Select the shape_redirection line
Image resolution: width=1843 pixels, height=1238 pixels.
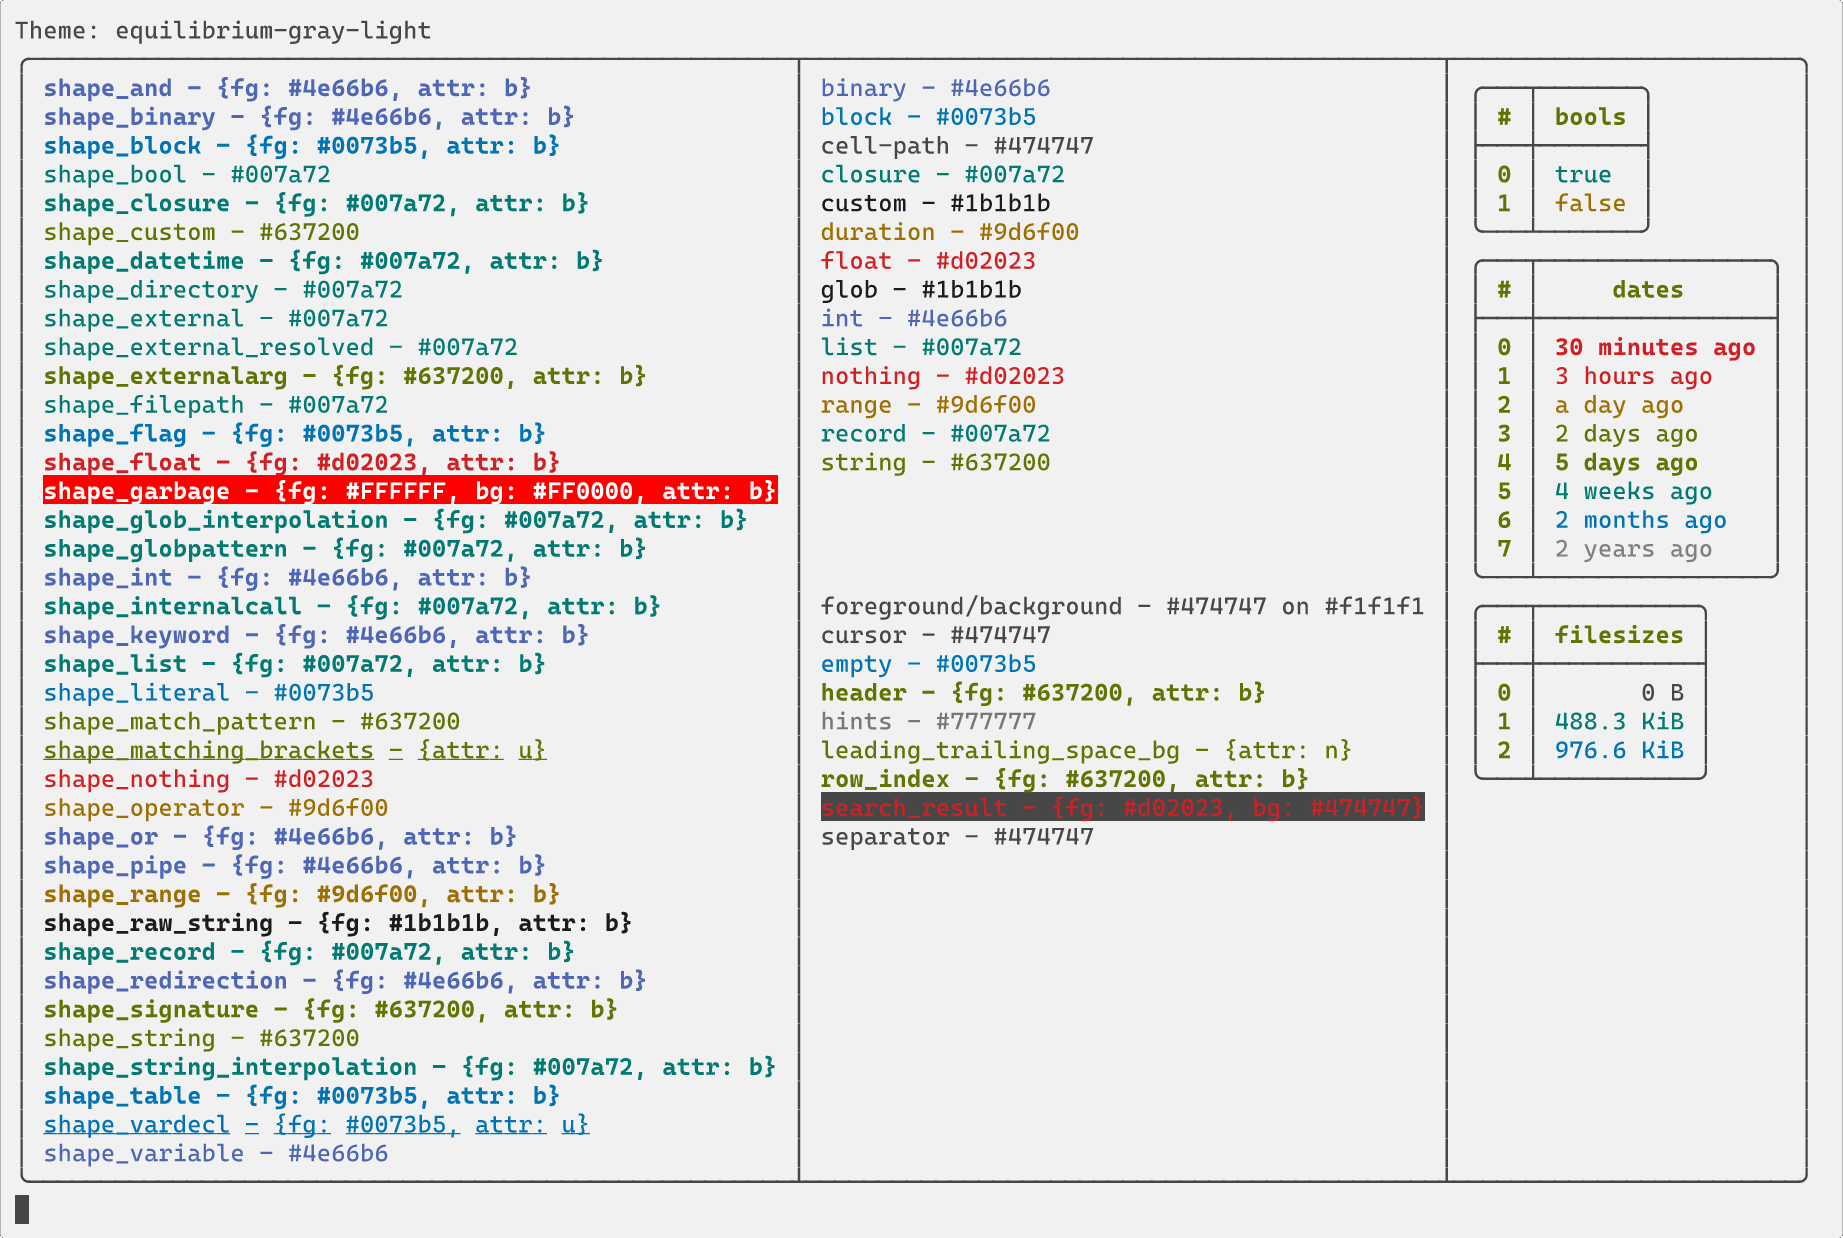click(x=345, y=981)
